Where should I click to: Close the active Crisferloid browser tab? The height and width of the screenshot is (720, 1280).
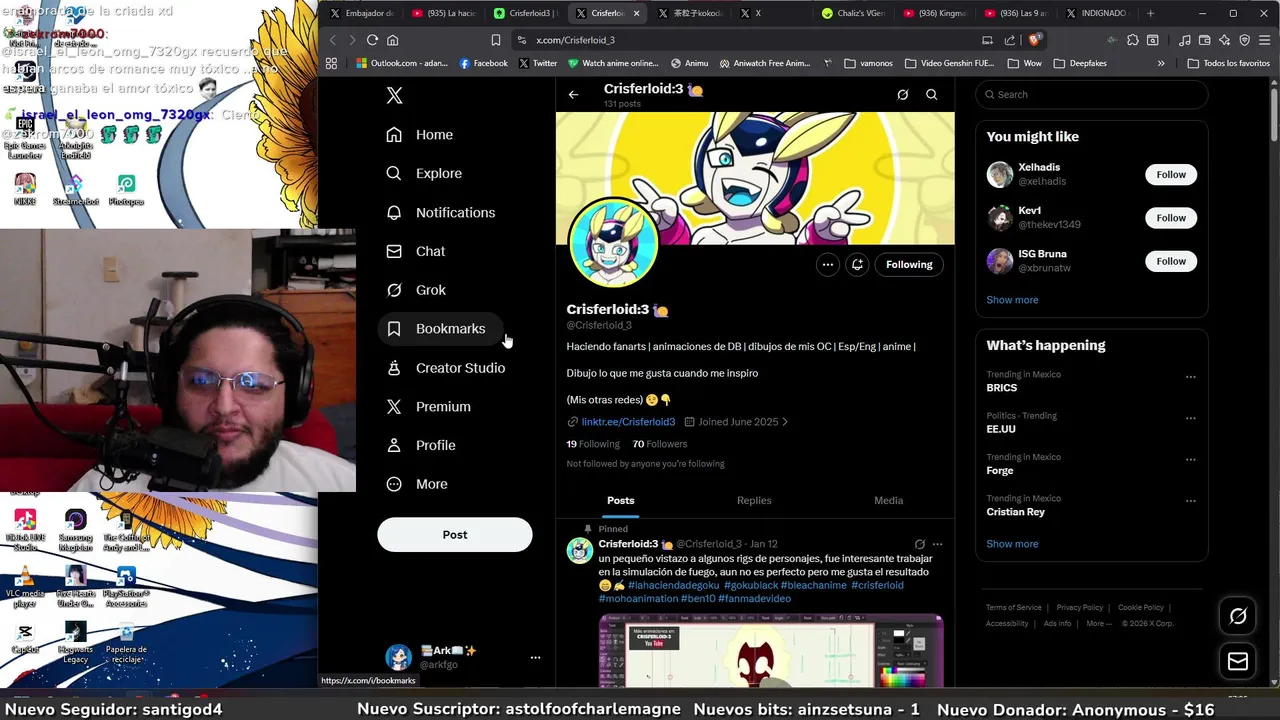click(636, 13)
